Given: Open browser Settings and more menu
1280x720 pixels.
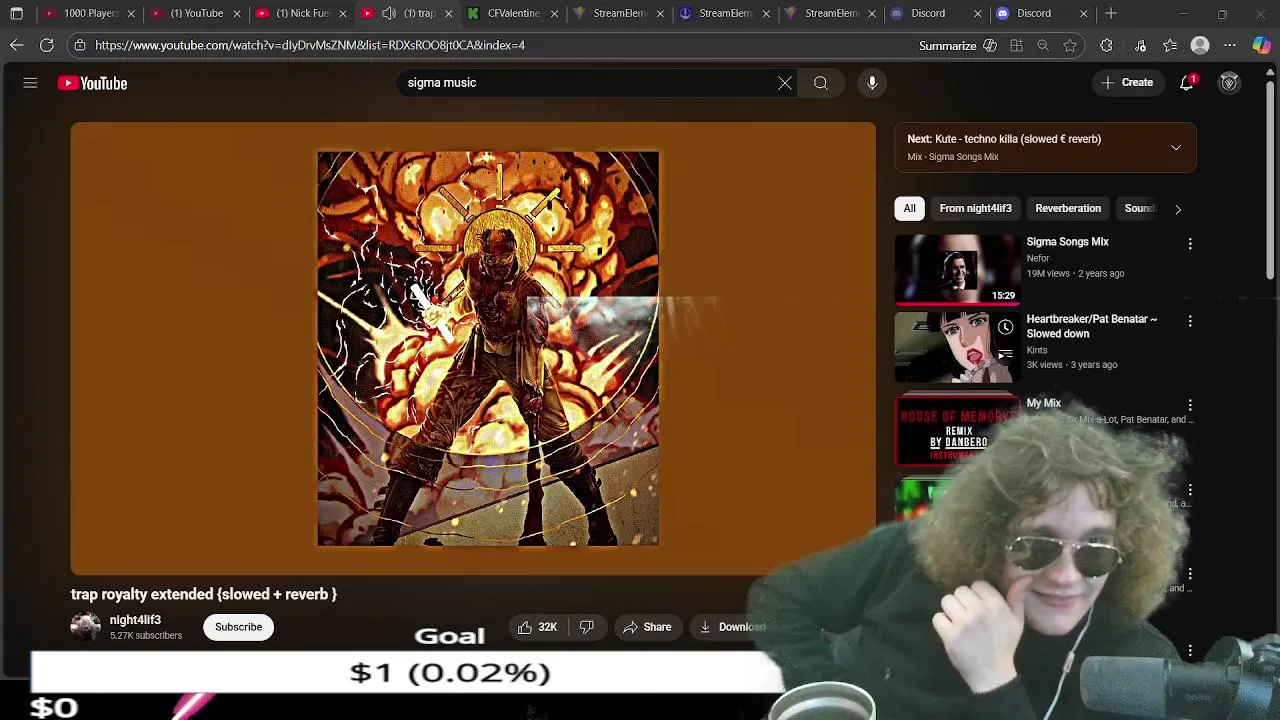Looking at the screenshot, I should [1230, 45].
